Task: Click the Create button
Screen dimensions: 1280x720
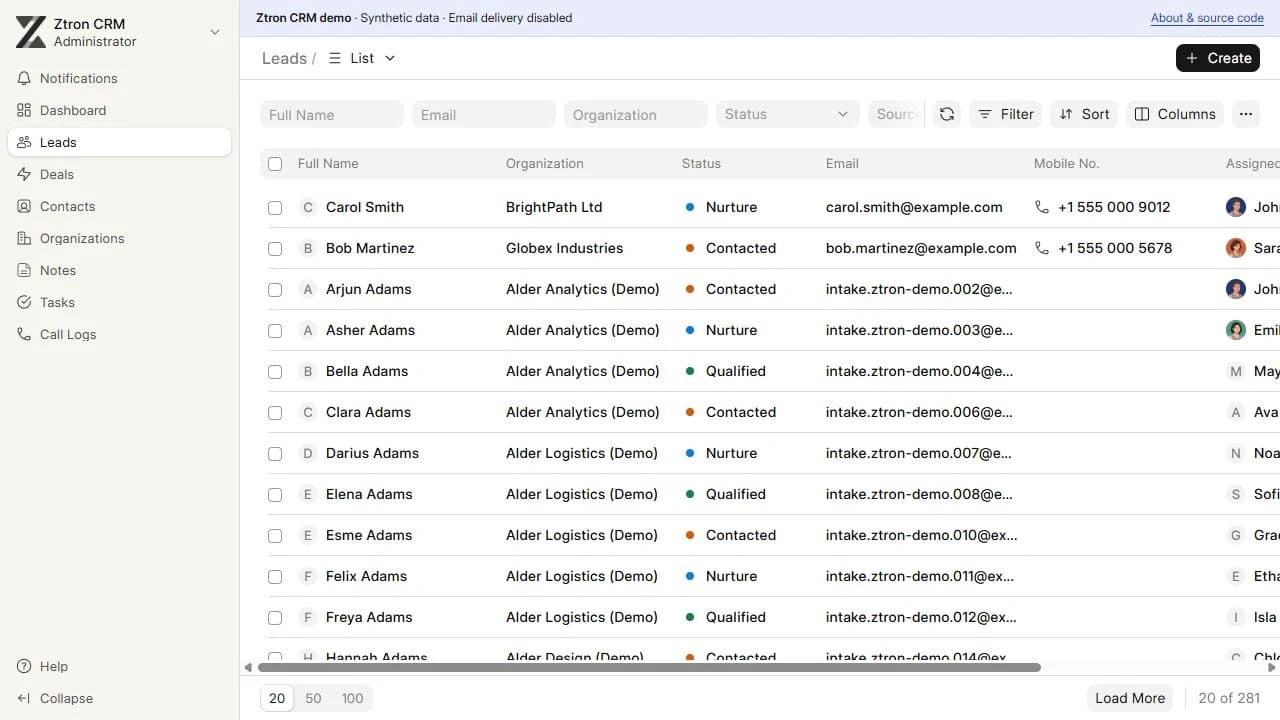Action: coord(1218,58)
